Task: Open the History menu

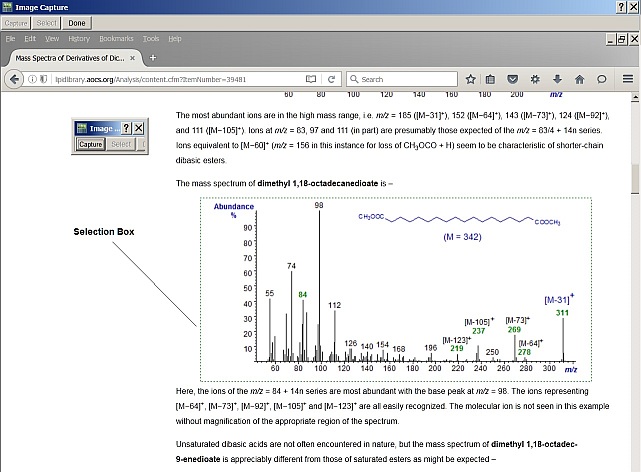Action: point(79,38)
